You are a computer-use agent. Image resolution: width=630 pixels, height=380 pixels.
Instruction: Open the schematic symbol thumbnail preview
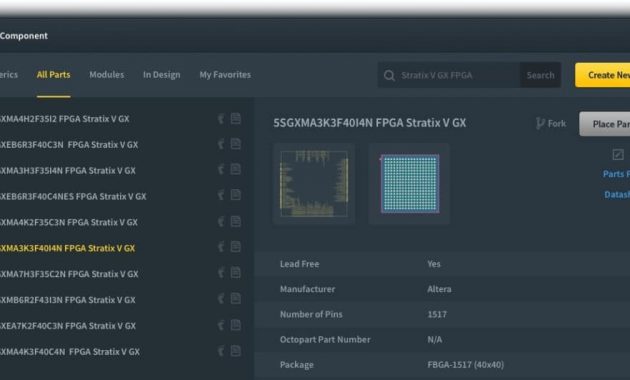point(314,184)
